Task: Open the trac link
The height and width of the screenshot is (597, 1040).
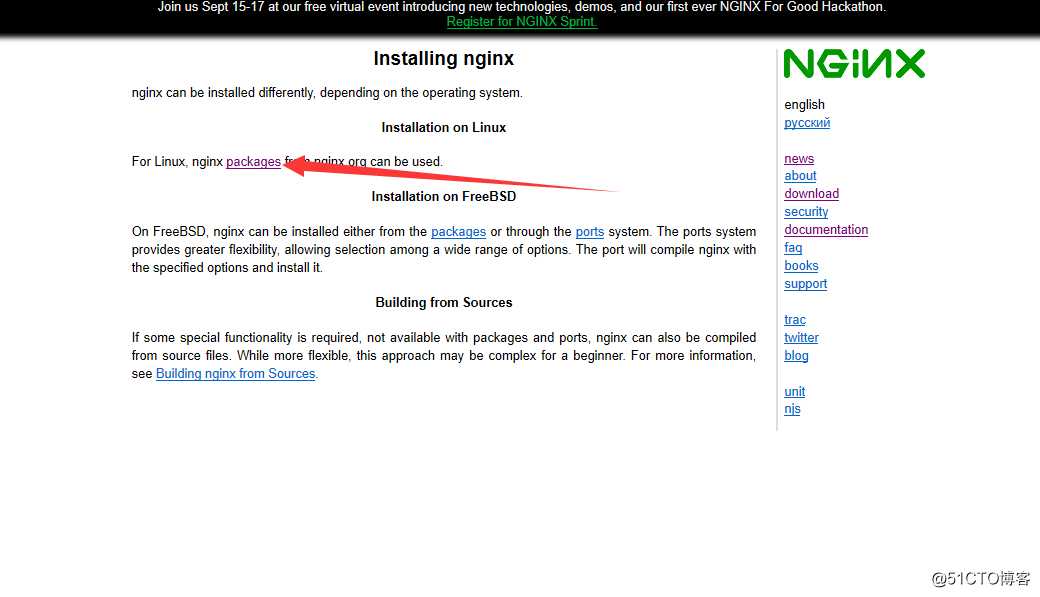Action: point(795,320)
